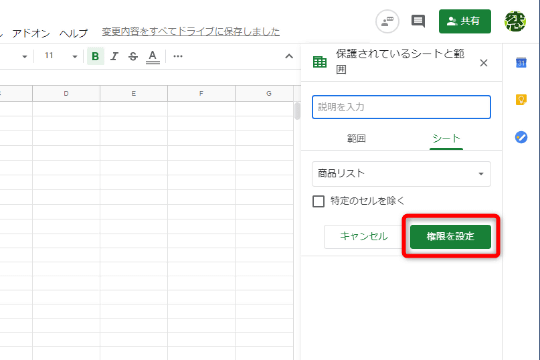Open text color picker
This screenshot has height=360, width=540.
[x=153, y=56]
